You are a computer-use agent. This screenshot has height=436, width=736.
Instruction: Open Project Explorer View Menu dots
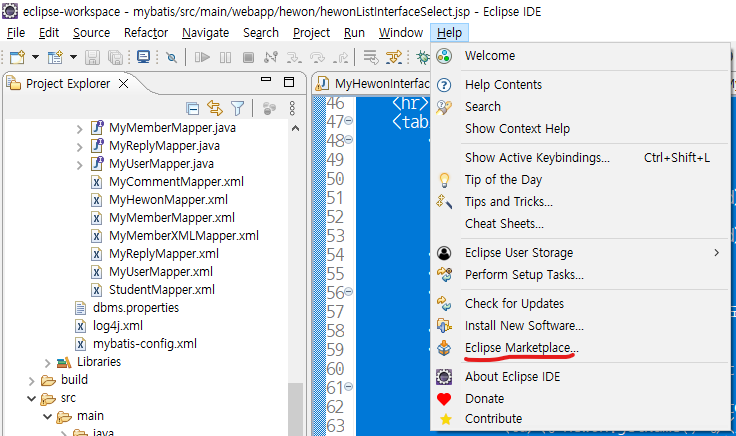point(292,108)
